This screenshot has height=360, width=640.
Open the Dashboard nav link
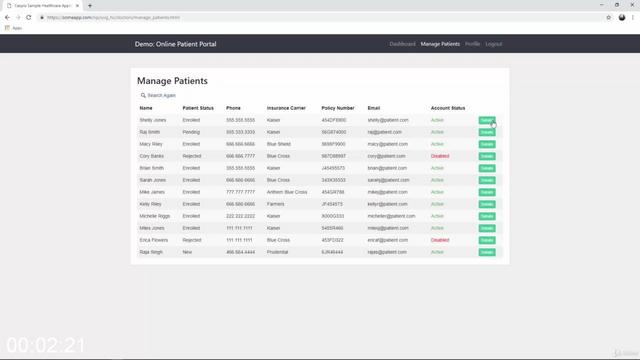402,44
